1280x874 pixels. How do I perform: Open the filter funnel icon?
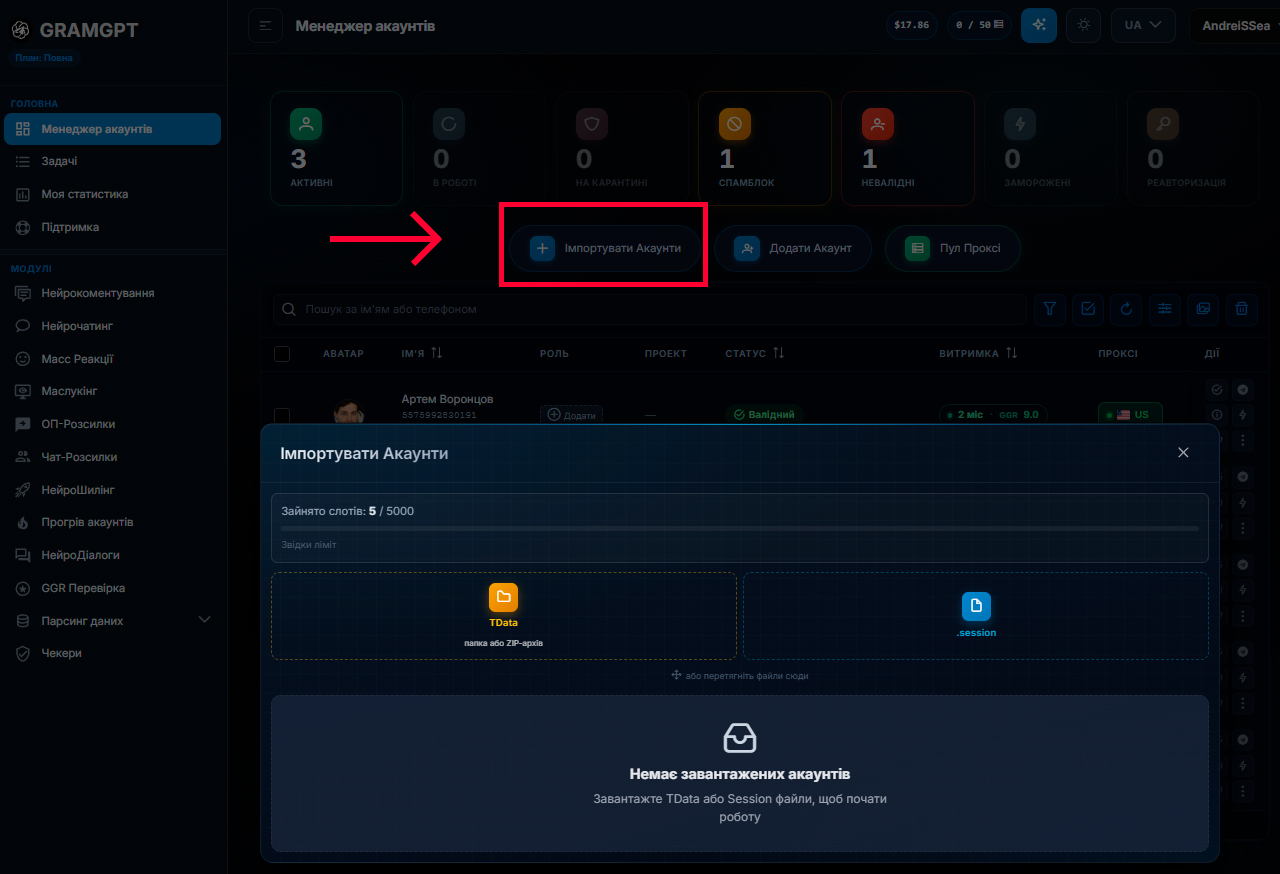1049,309
